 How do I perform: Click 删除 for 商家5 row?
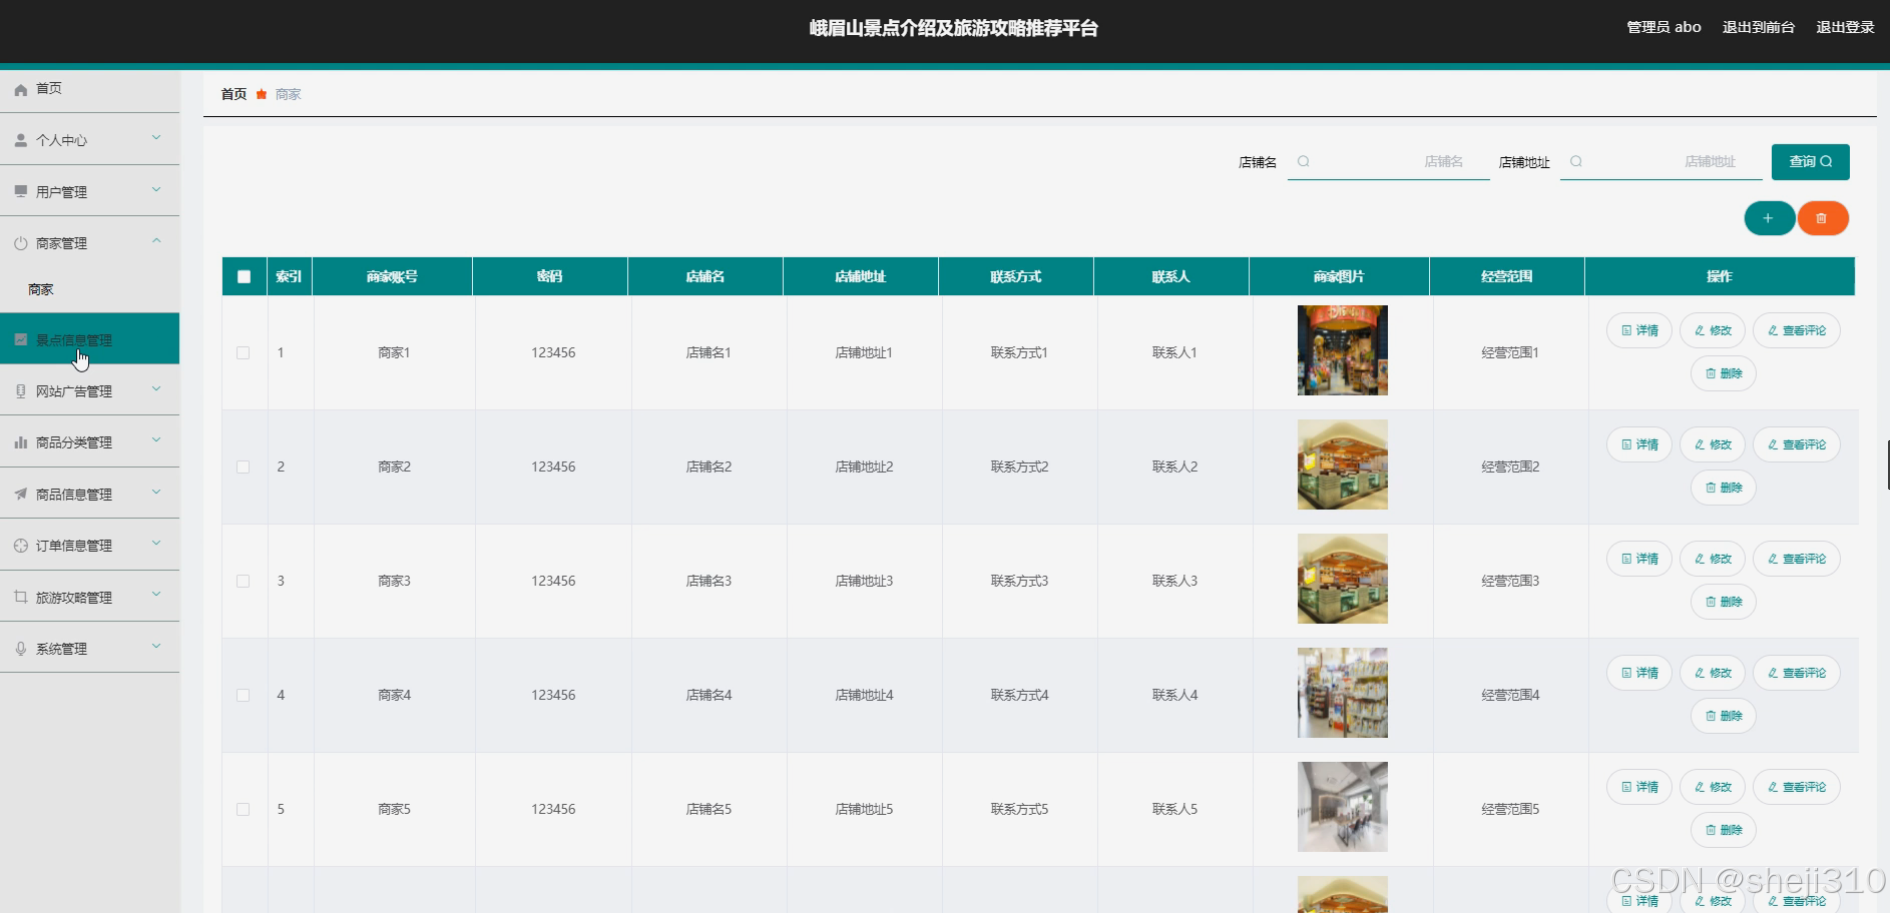pos(1723,829)
